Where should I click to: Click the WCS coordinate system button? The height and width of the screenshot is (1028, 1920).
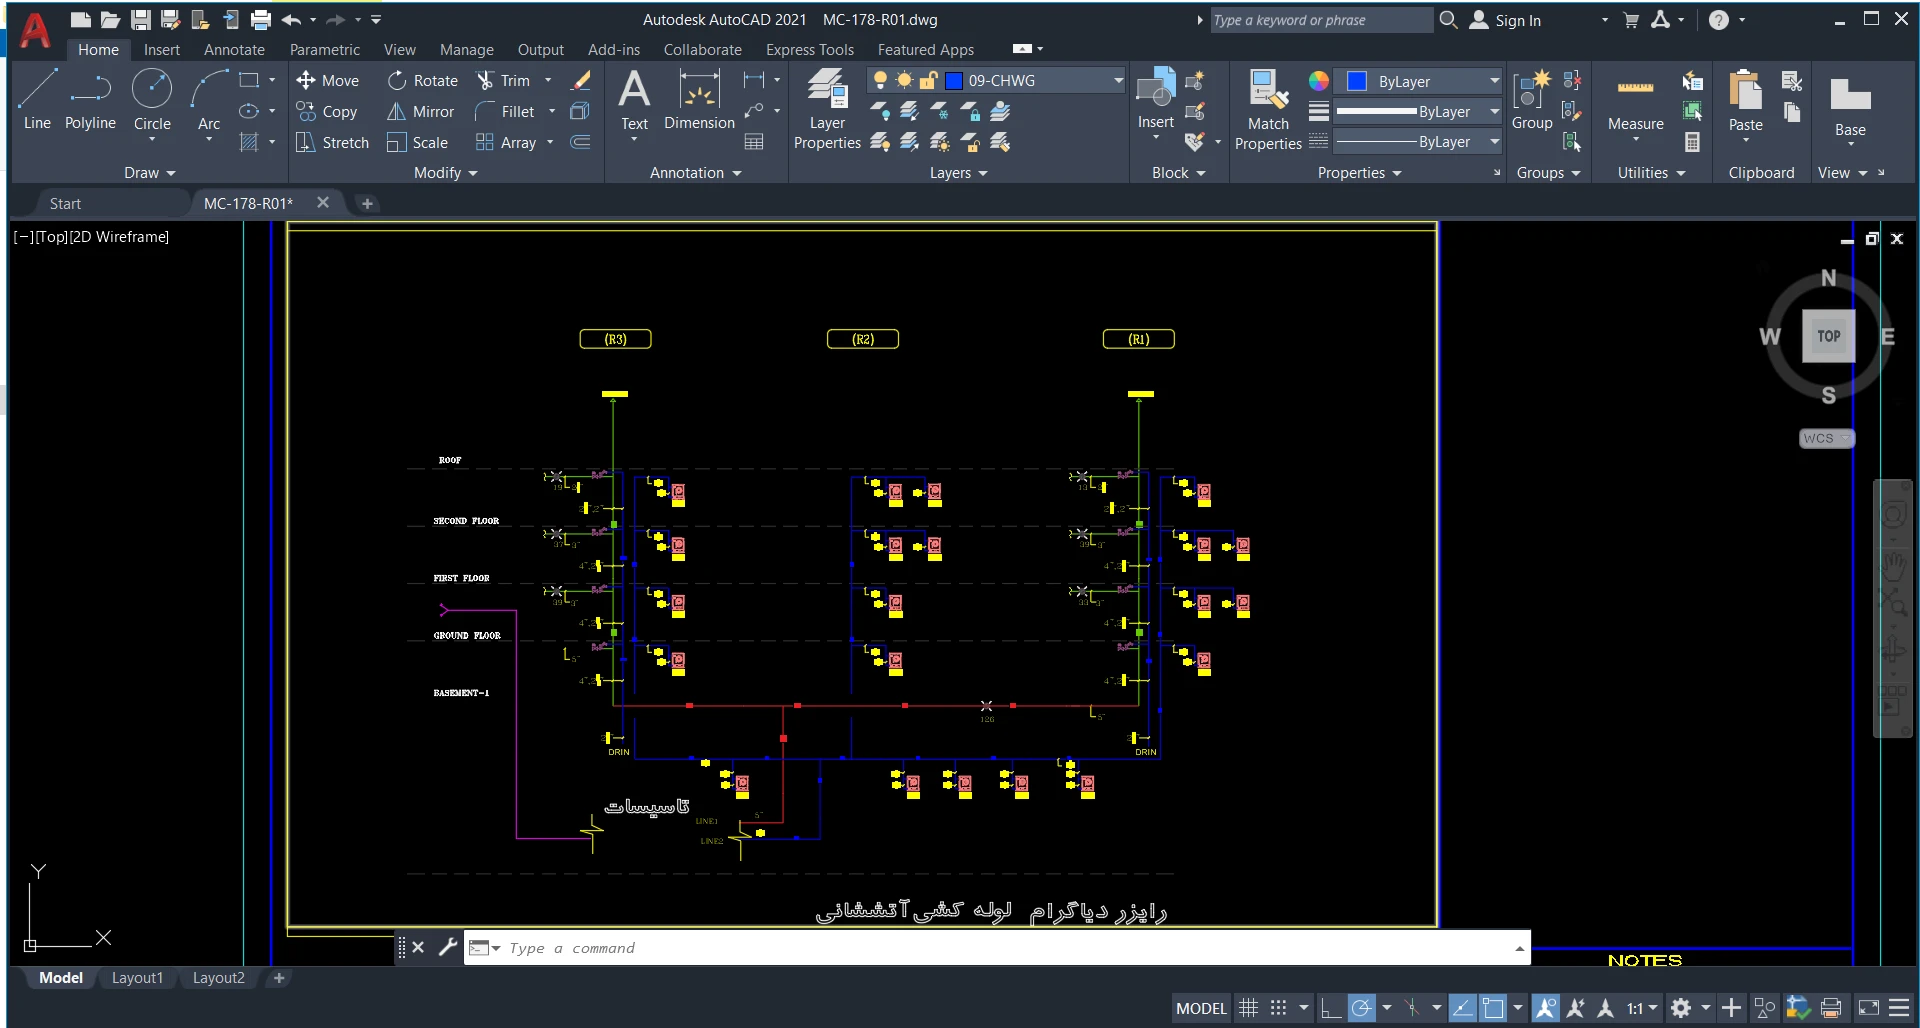(1825, 438)
